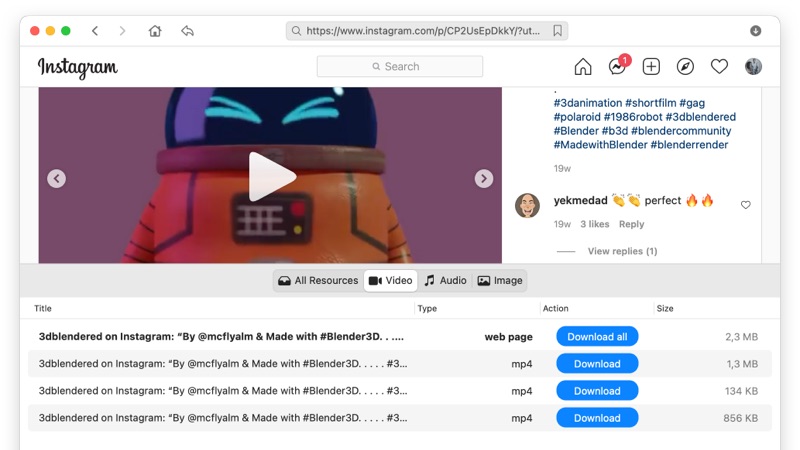Open the #3danimation hashtag
Image resolution: width=800 pixels, height=450 pixels.
pos(588,103)
